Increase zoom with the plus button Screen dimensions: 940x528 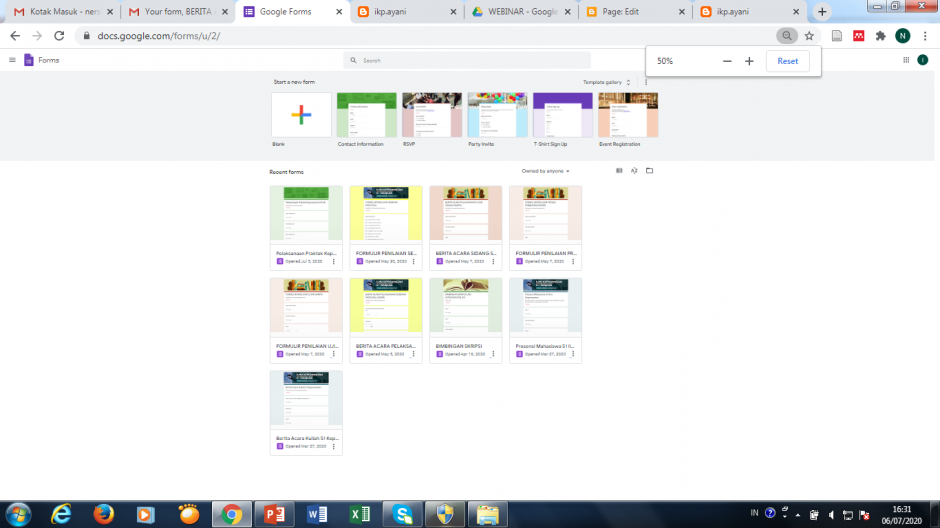pos(749,61)
